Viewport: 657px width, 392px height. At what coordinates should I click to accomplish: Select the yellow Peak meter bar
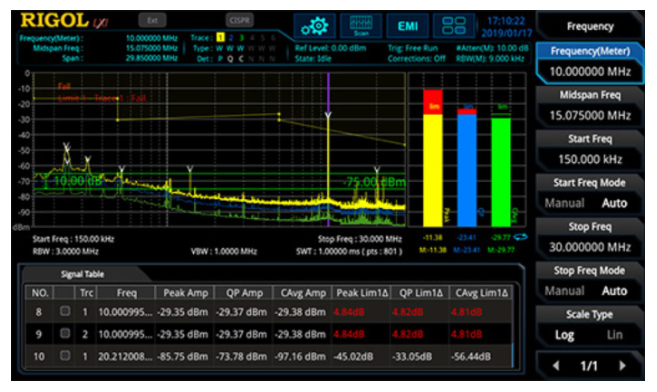(x=433, y=158)
